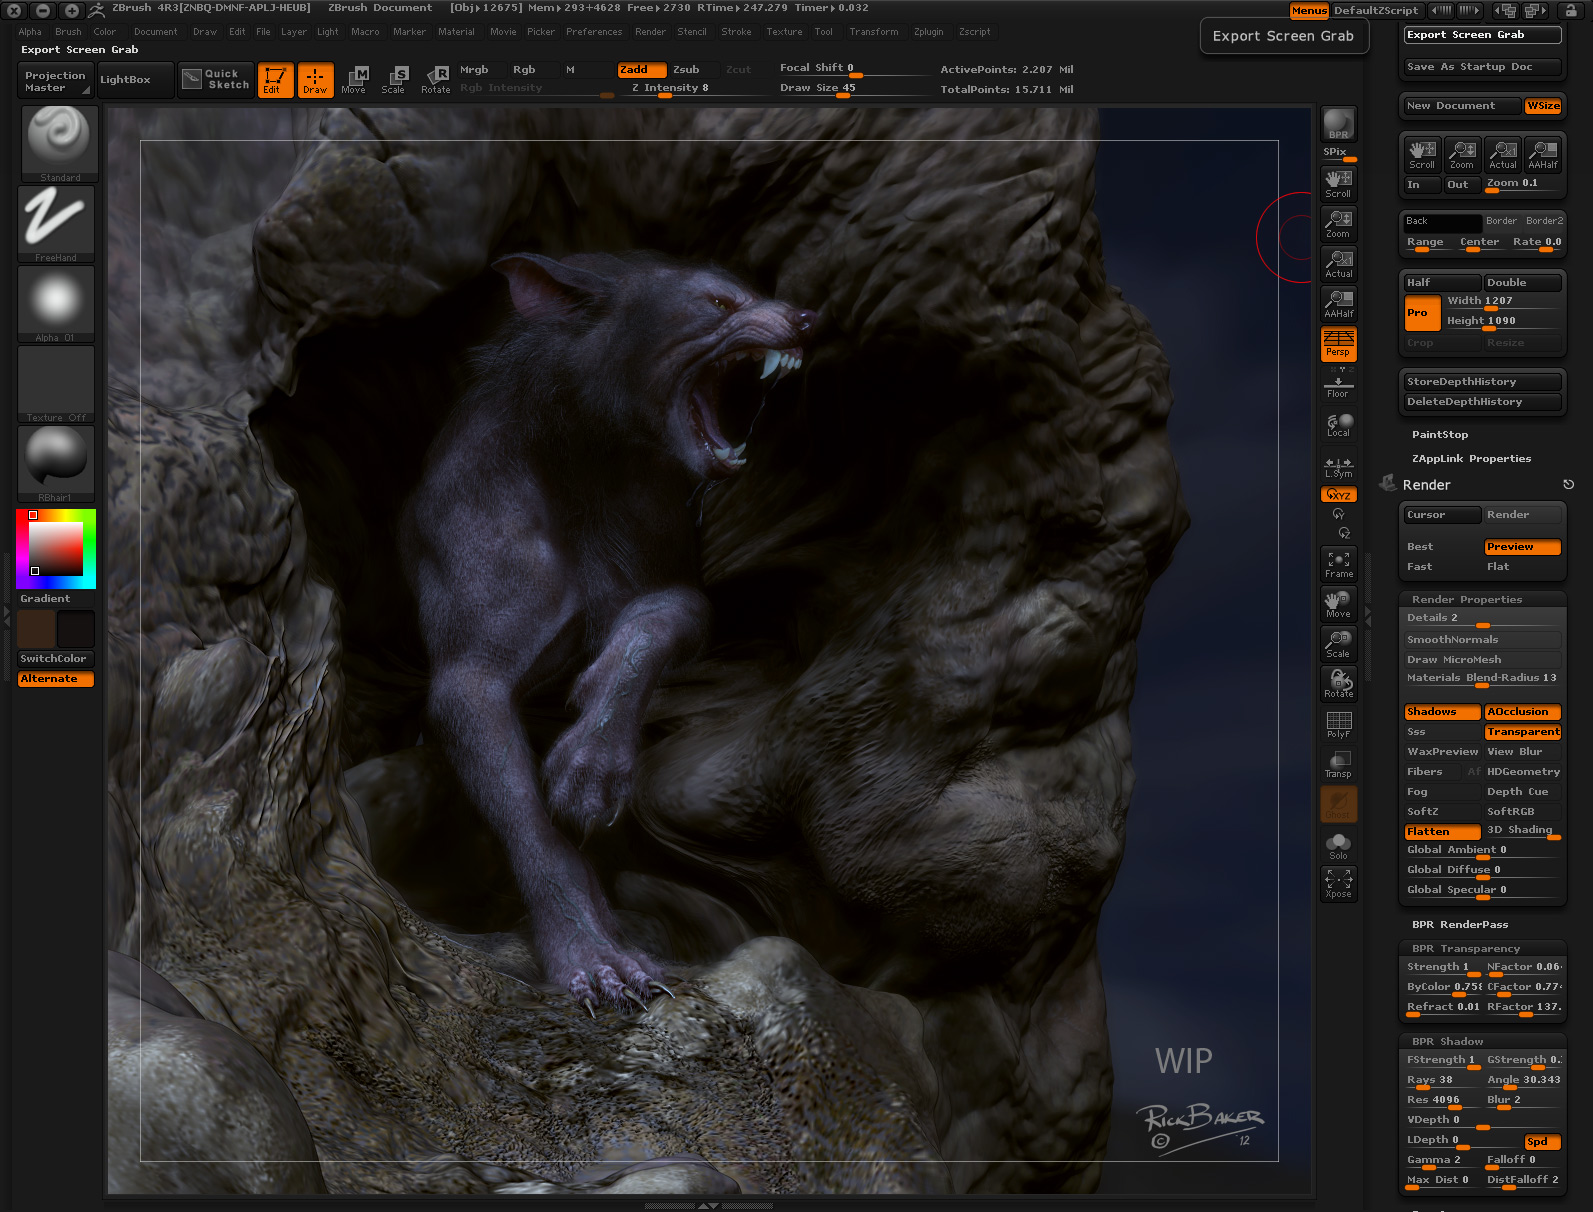Image resolution: width=1593 pixels, height=1212 pixels.
Task: Expand the PaintStop section
Action: point(1440,435)
